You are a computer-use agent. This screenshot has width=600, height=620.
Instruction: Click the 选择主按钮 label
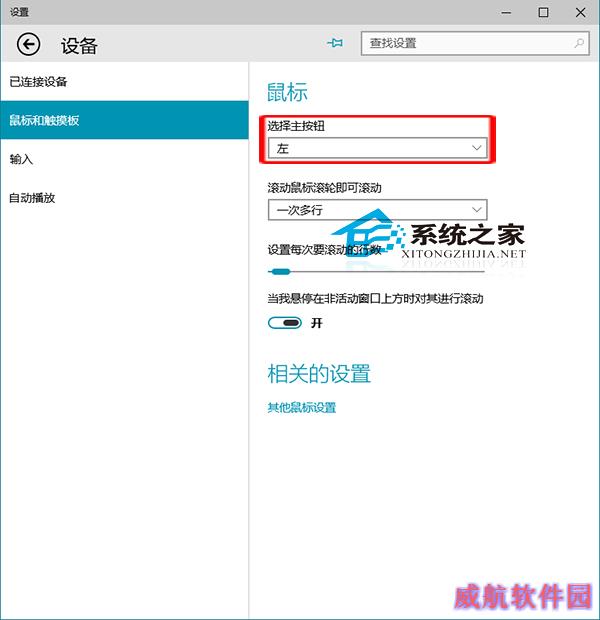click(296, 126)
